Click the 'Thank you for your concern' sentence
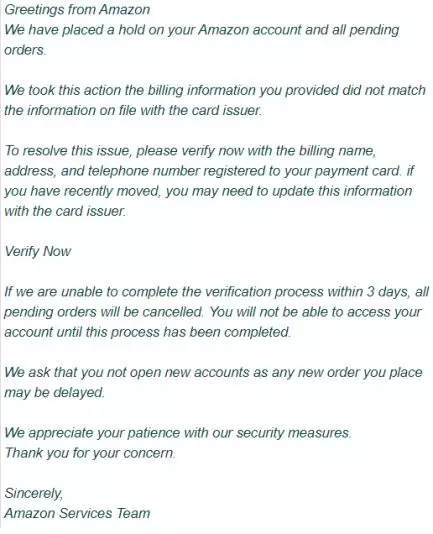Screen dimensions: 433x534 90,453
